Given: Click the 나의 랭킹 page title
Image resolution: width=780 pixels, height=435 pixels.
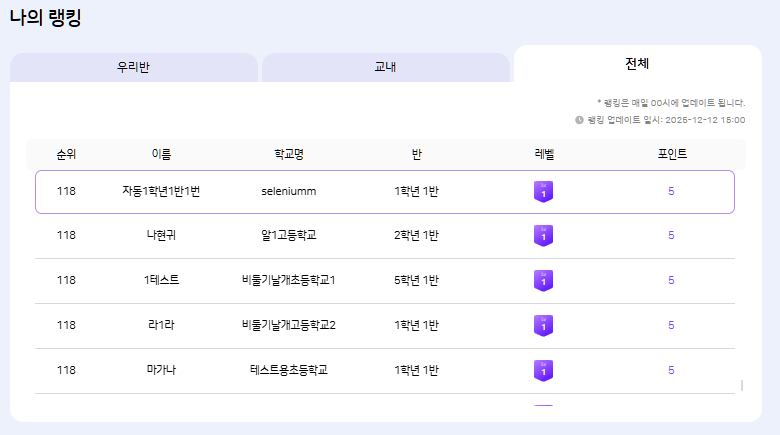Looking at the screenshot, I should [x=45, y=18].
